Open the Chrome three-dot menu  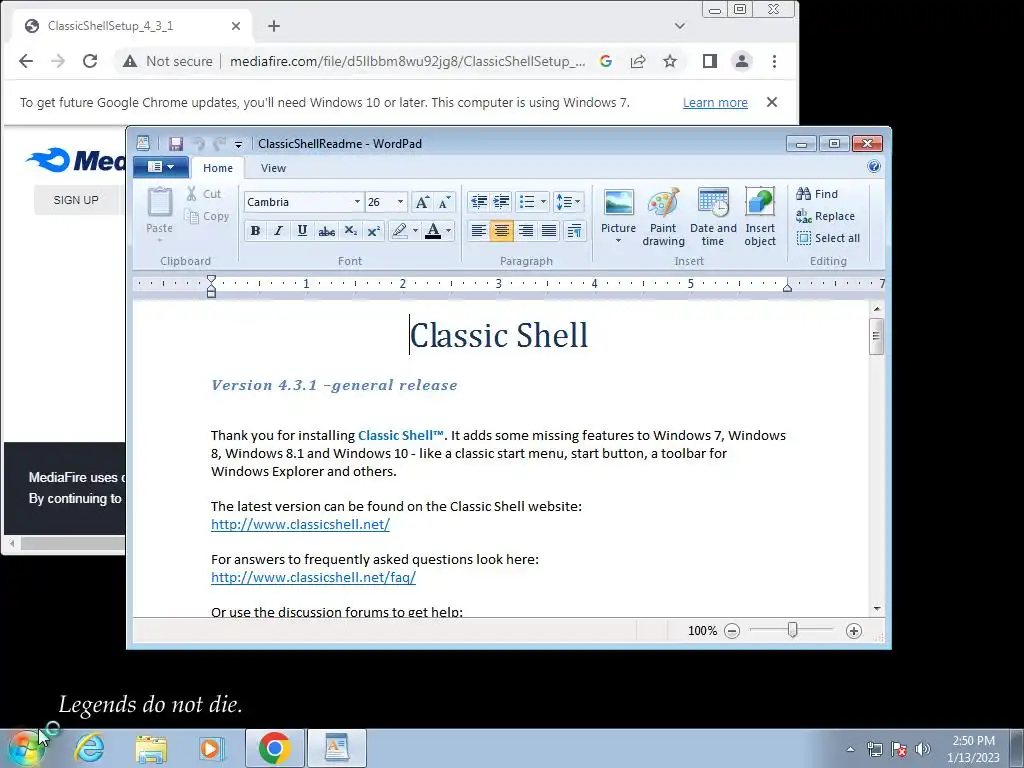coord(775,61)
